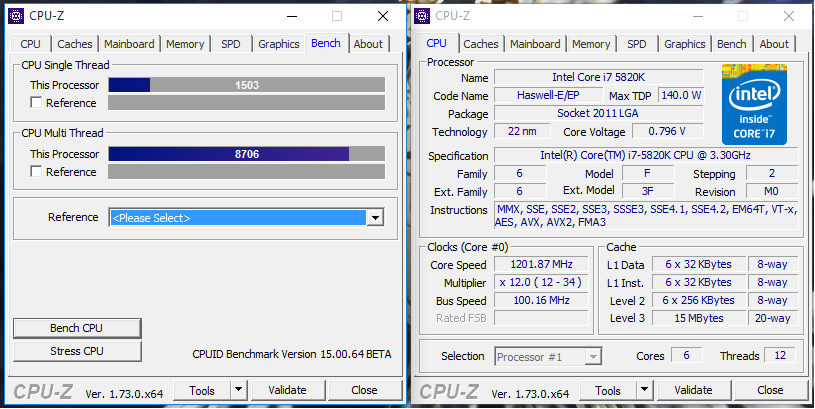Close the Bench window using title bar X
This screenshot has width=815, height=409.
pyautogui.click(x=383, y=16)
